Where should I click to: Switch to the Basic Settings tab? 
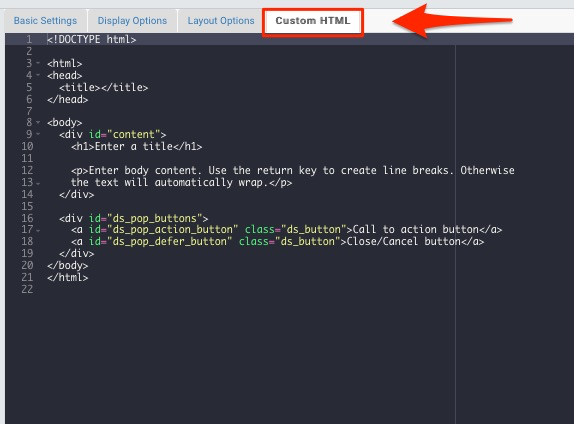[45, 21]
